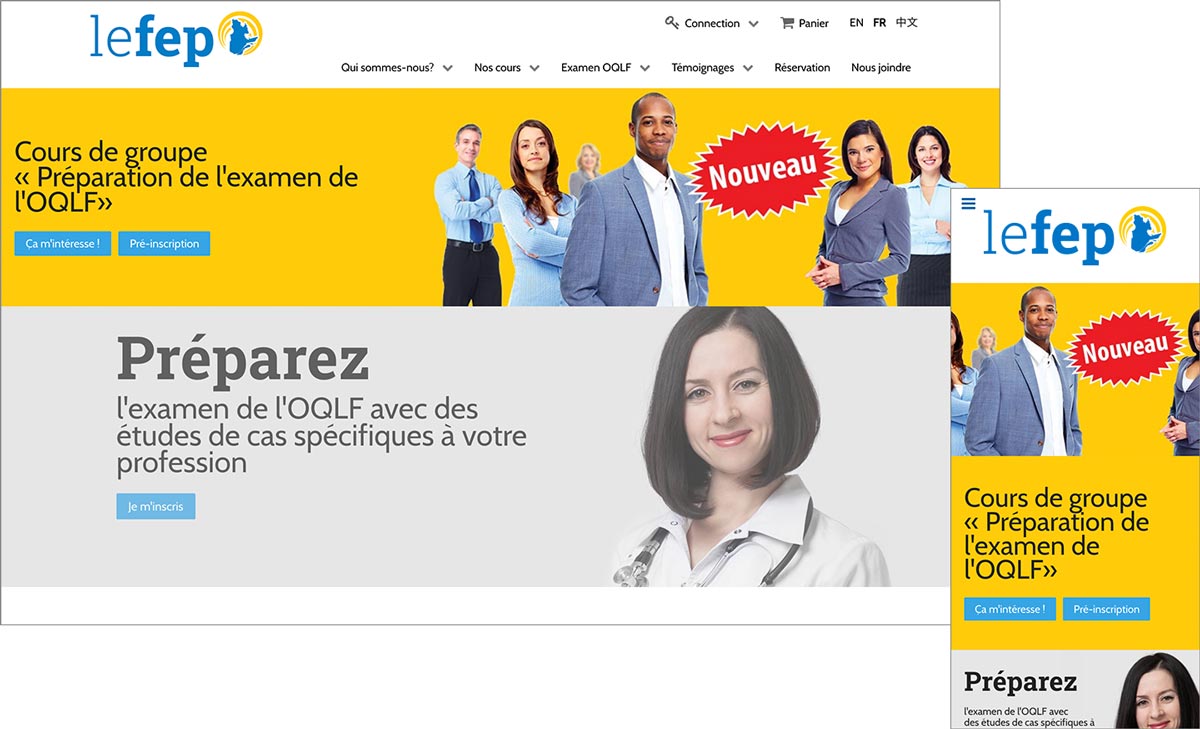This screenshot has width=1200, height=729.
Task: Expand the Qui sommes-nous? menu
Action: pyautogui.click(x=397, y=68)
